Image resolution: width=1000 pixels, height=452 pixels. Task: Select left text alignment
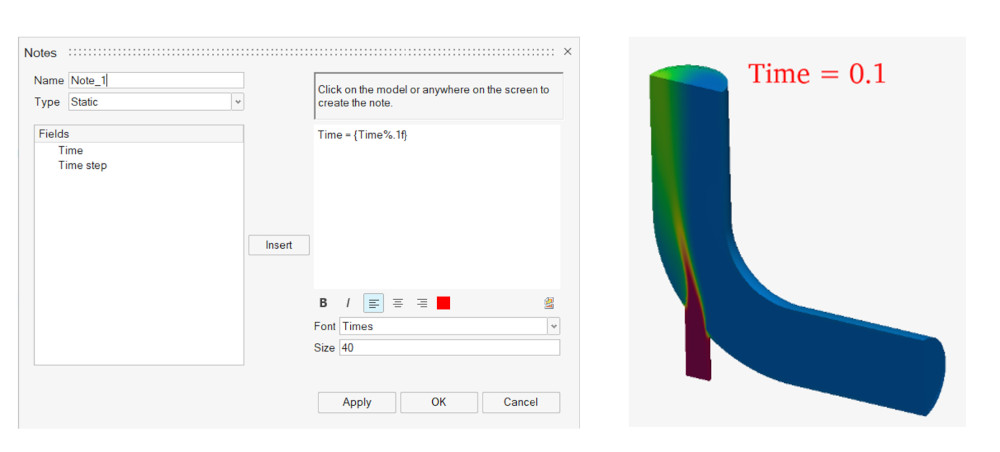pos(373,303)
